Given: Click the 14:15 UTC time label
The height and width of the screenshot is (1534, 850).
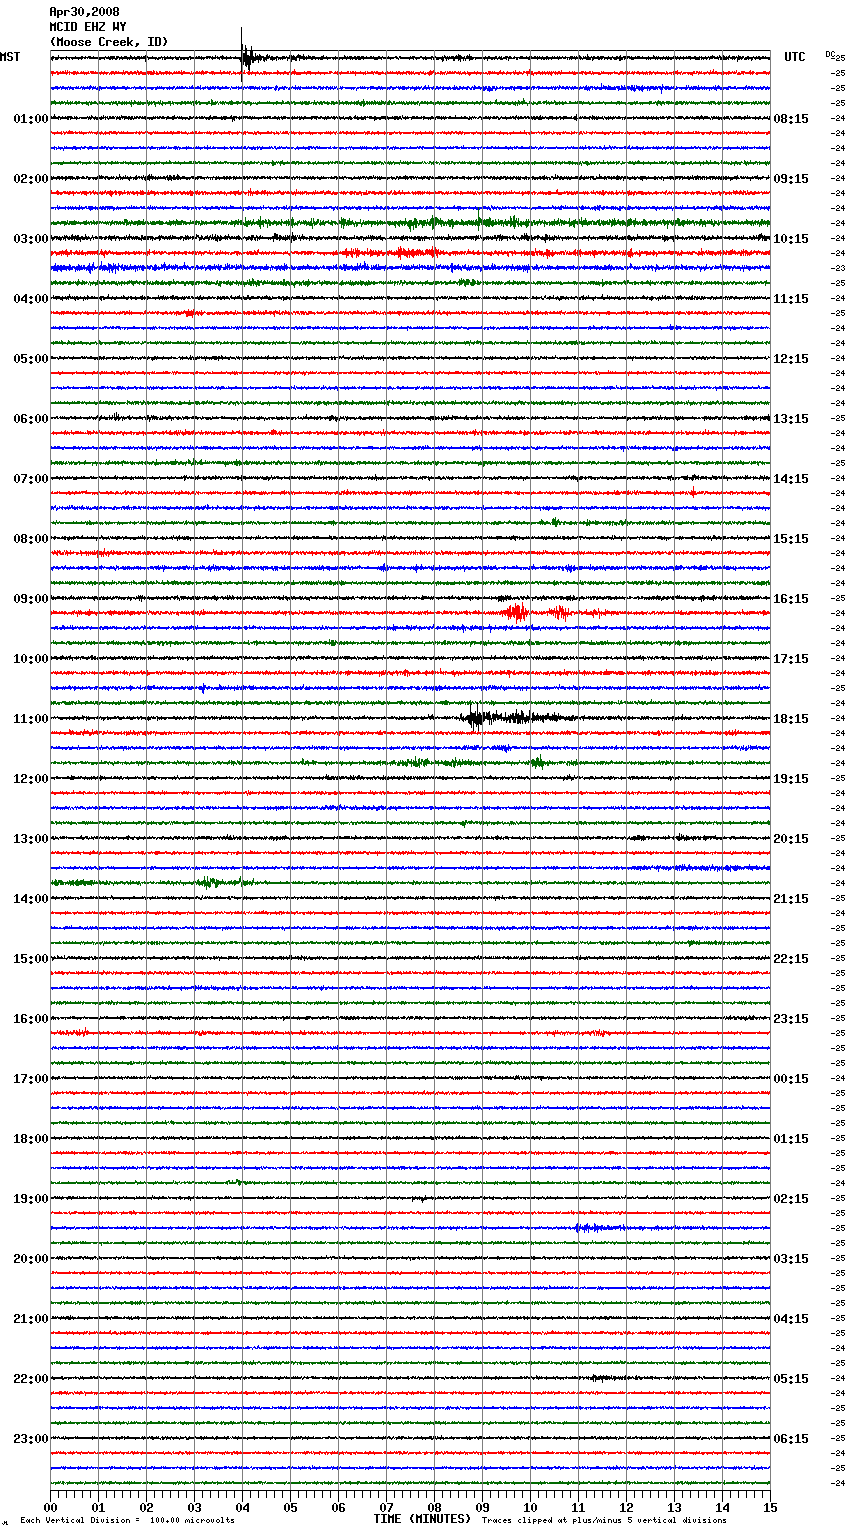Looking at the screenshot, I should 791,479.
